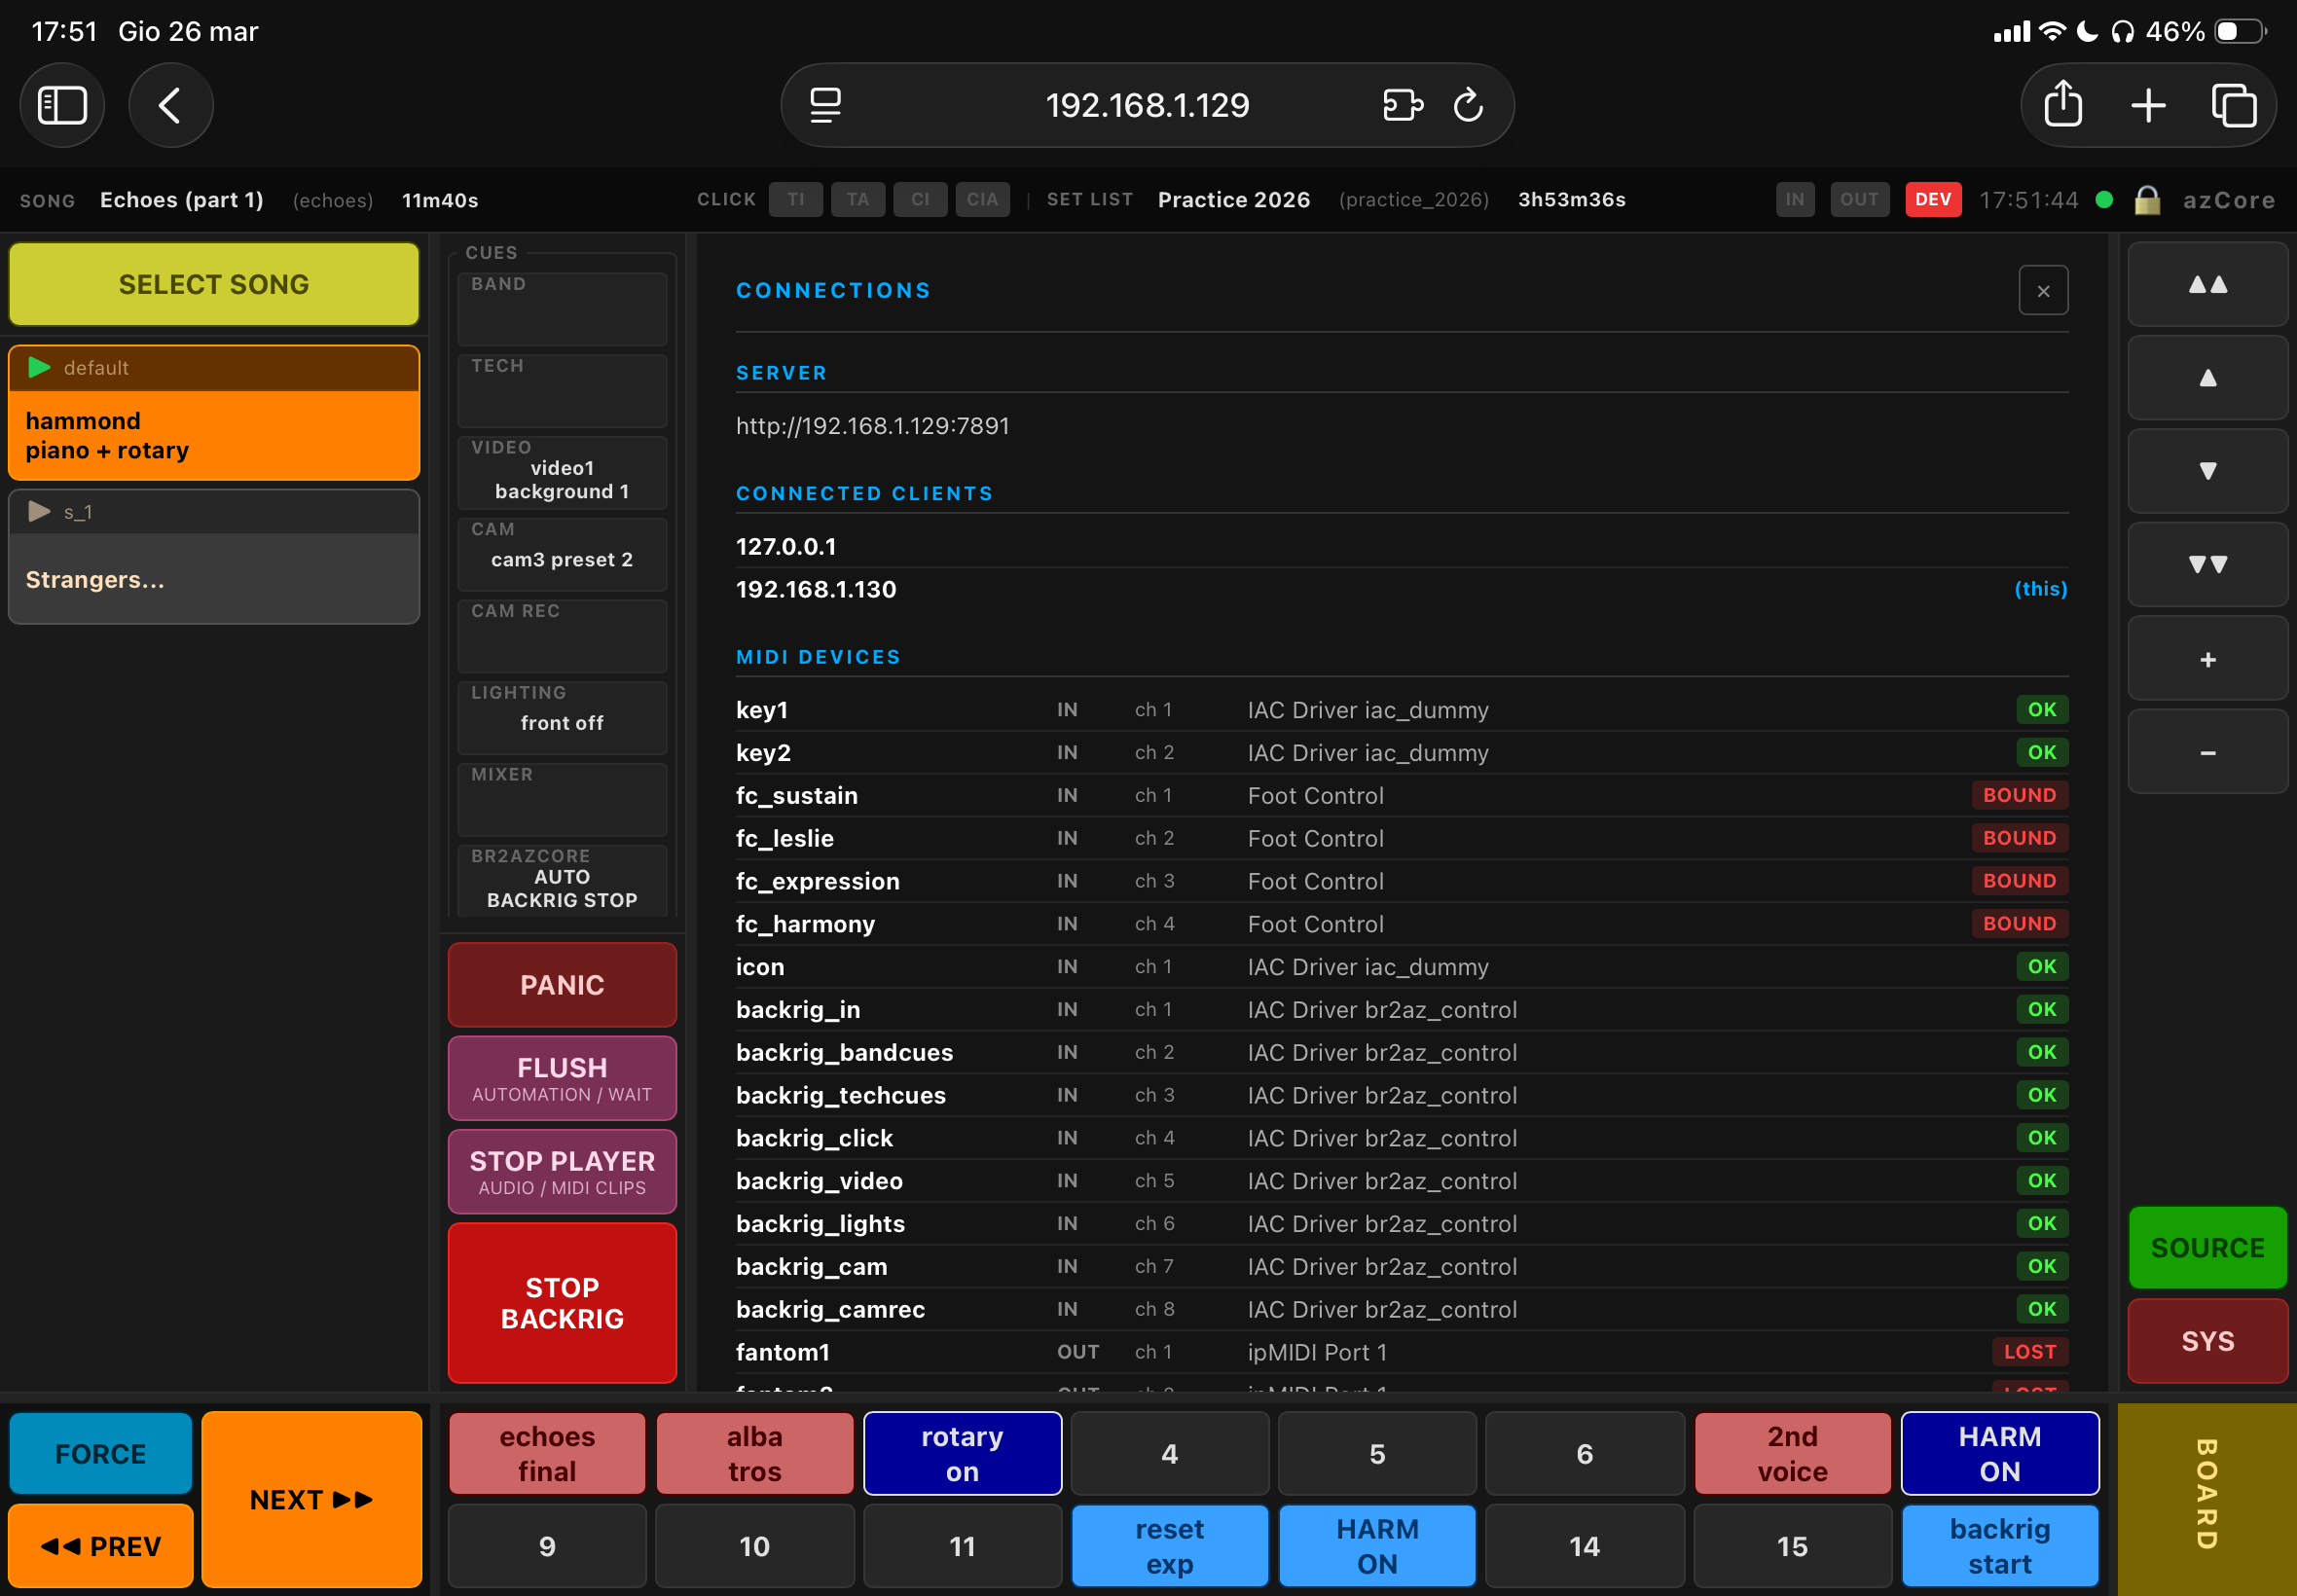Screen dimensions: 2297x1596
Task: Show the tab overview
Action: (x=2232, y=105)
